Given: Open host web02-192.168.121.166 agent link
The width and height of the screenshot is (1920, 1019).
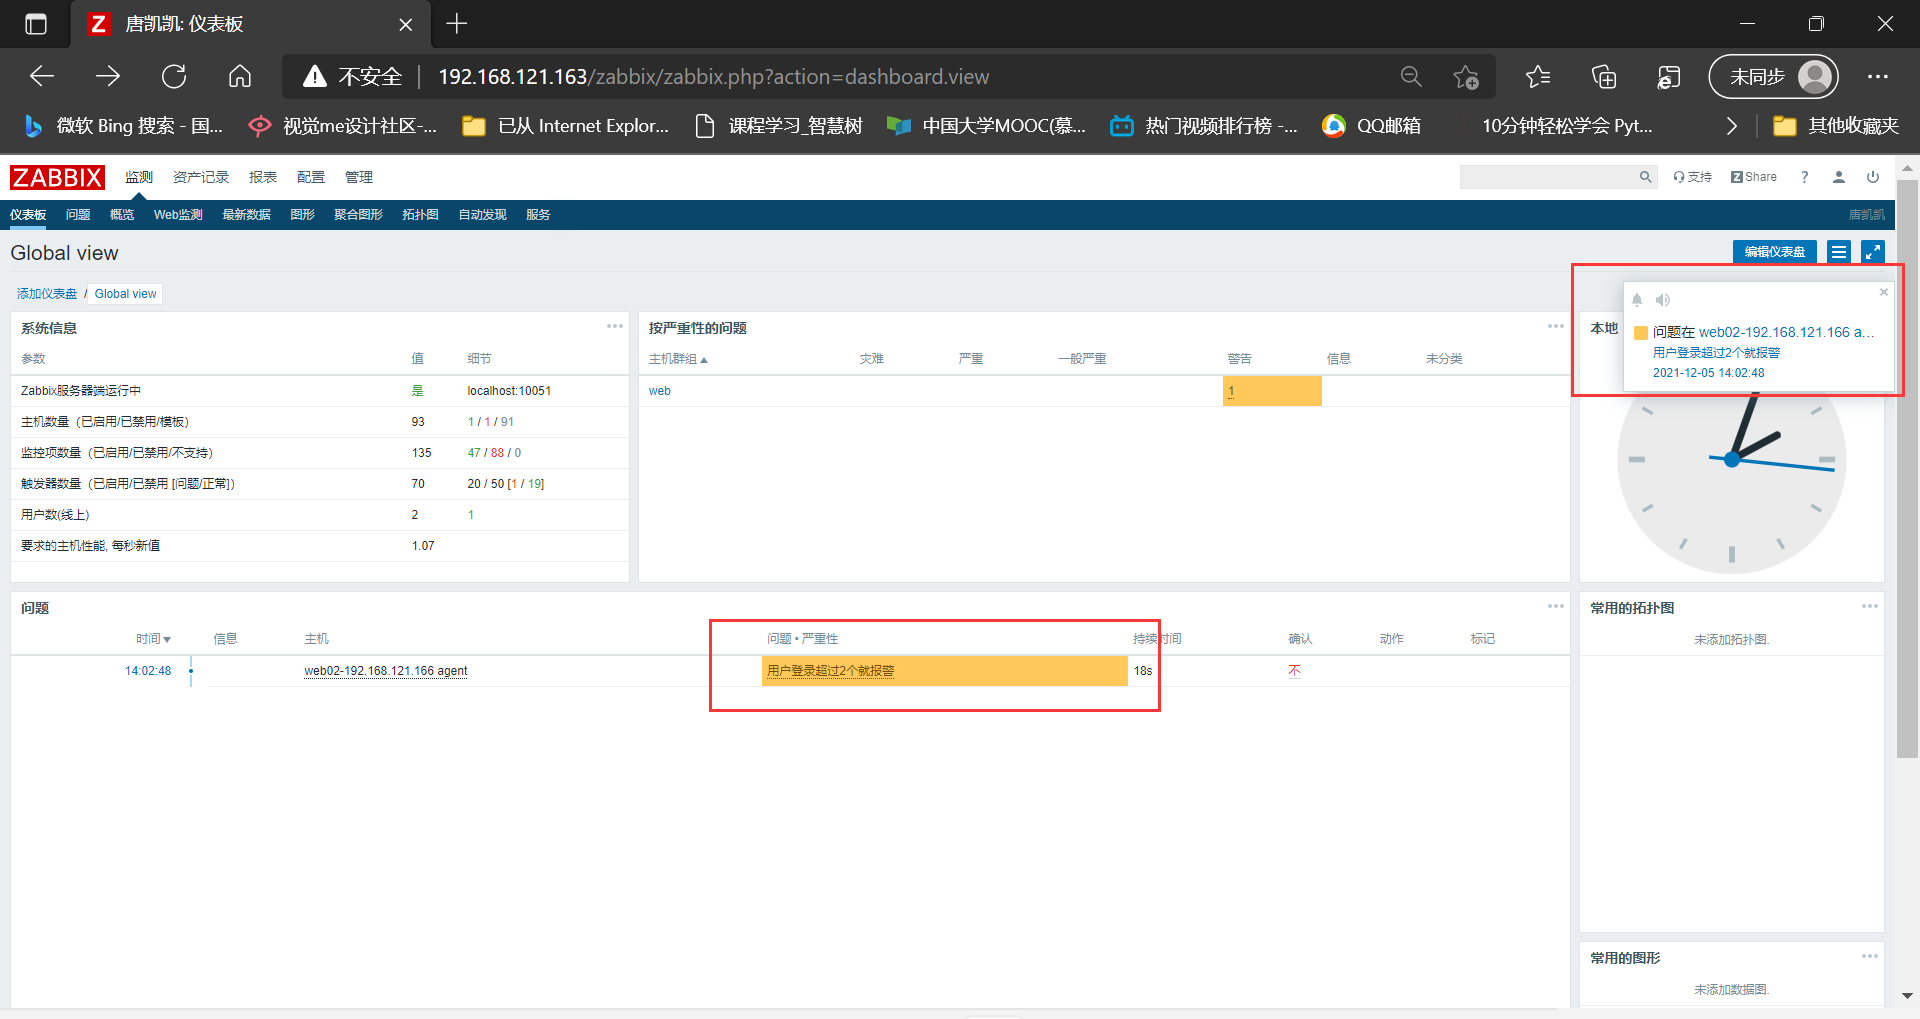Looking at the screenshot, I should click(386, 671).
